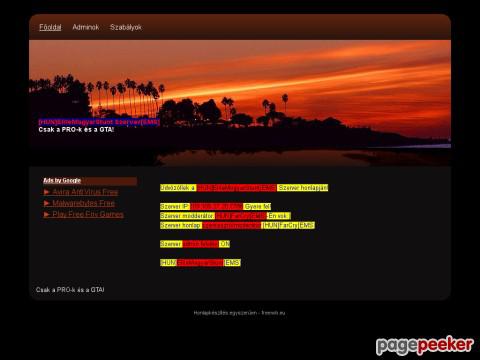Viewport: 480px width, 360px height.
Task: Click the Üdvözöllek welcome text line
Action: coord(244,188)
